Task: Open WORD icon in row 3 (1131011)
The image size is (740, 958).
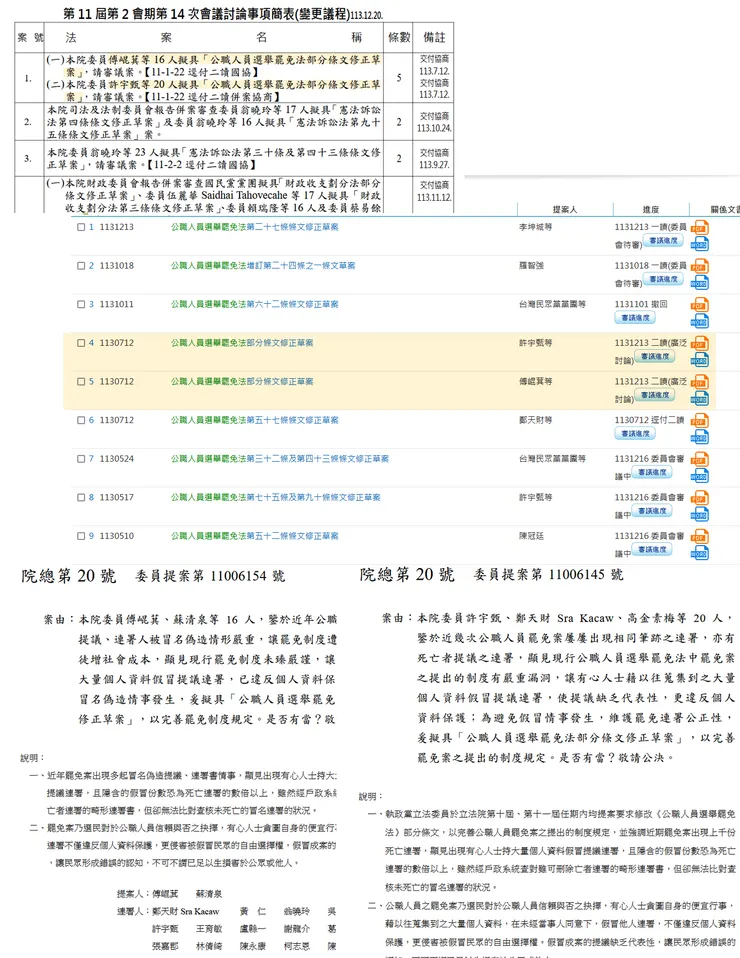Action: click(x=699, y=321)
